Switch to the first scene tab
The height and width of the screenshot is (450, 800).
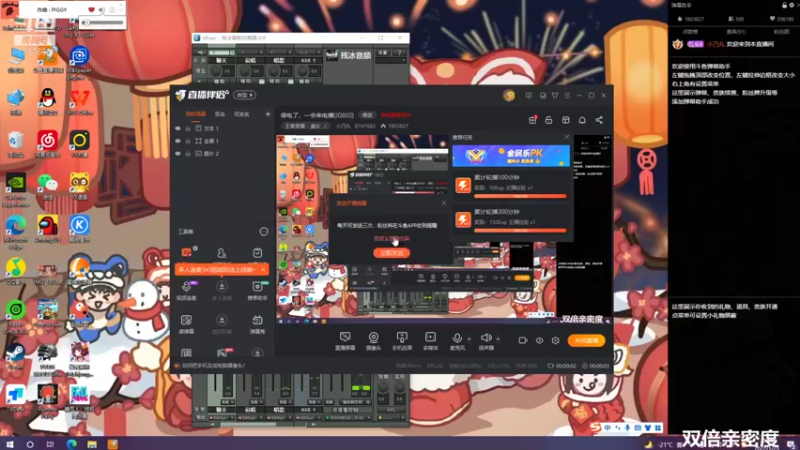[x=195, y=114]
